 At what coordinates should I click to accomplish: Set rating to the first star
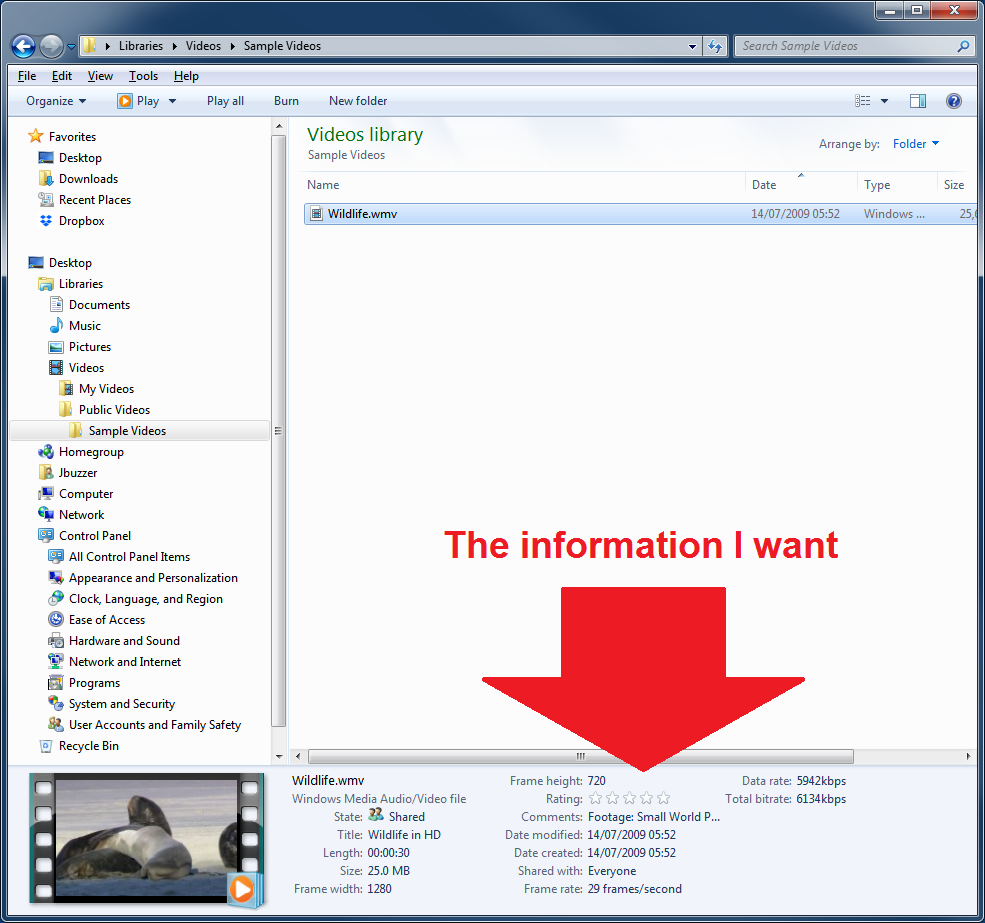tap(596, 799)
